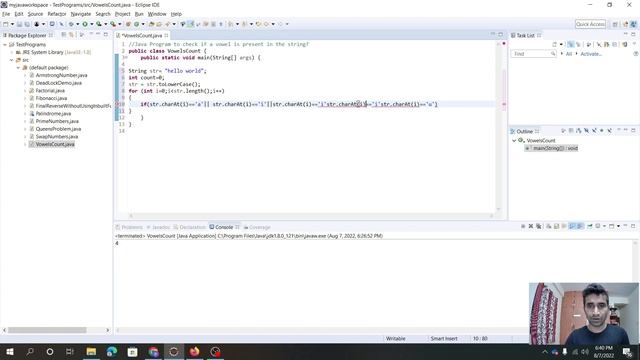Open the Package Explorer View Menu dropdown
Viewport: 640px width, 360px height.
[91, 35]
